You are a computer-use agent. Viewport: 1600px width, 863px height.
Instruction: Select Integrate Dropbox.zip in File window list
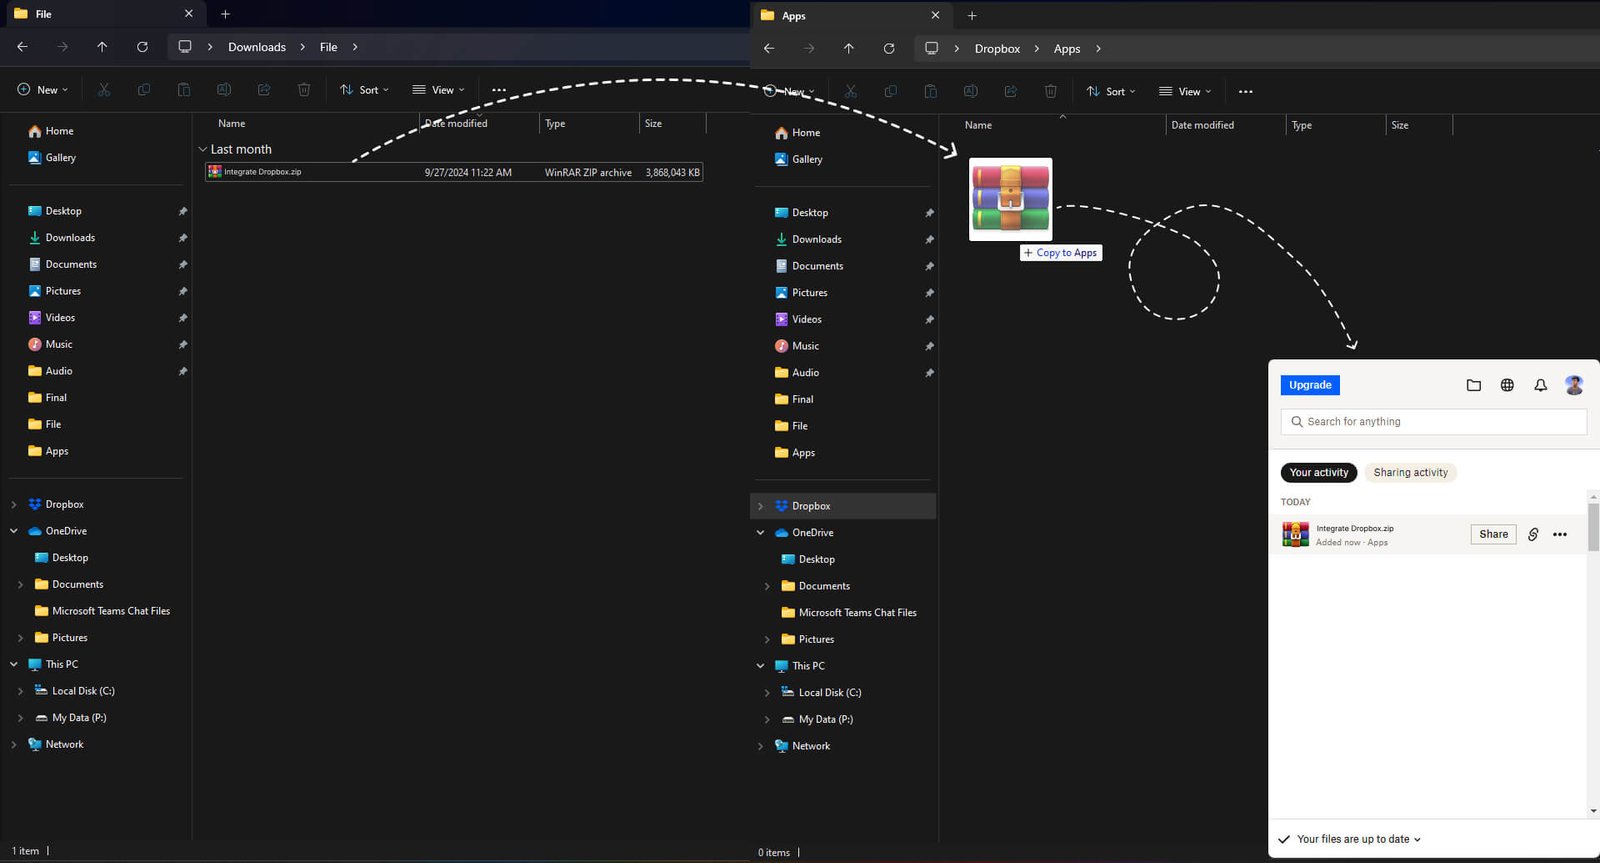[454, 172]
